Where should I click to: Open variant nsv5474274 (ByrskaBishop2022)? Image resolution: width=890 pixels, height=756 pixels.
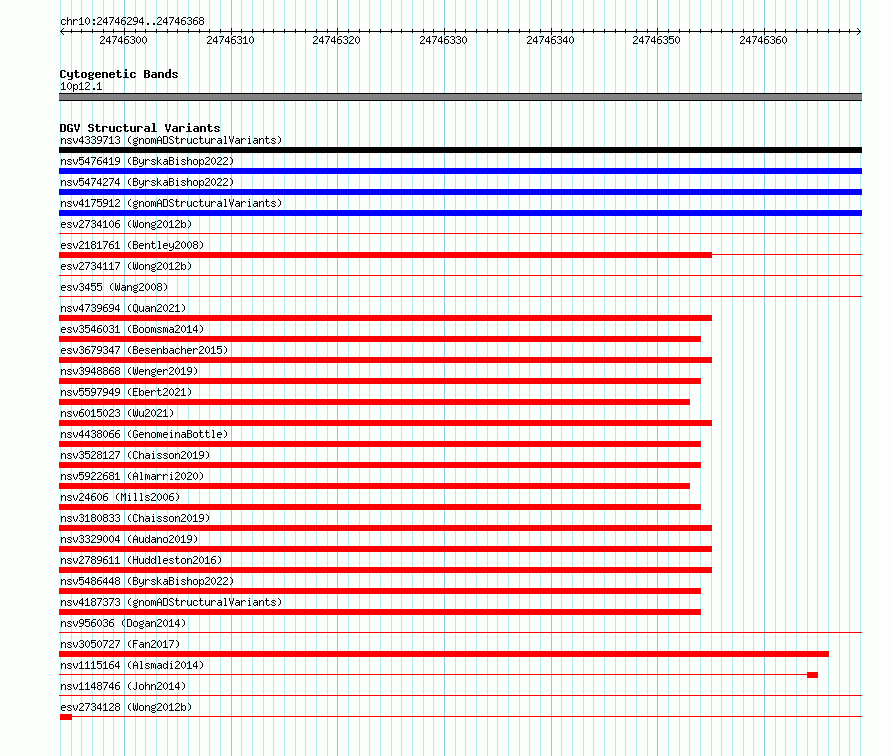coord(147,182)
